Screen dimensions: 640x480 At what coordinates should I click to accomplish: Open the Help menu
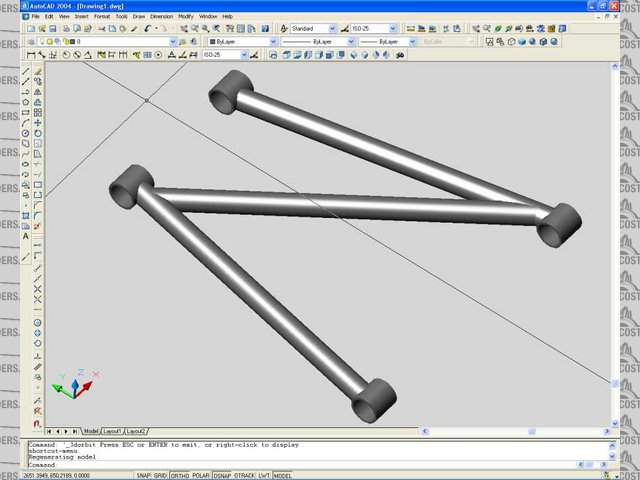pyautogui.click(x=227, y=17)
